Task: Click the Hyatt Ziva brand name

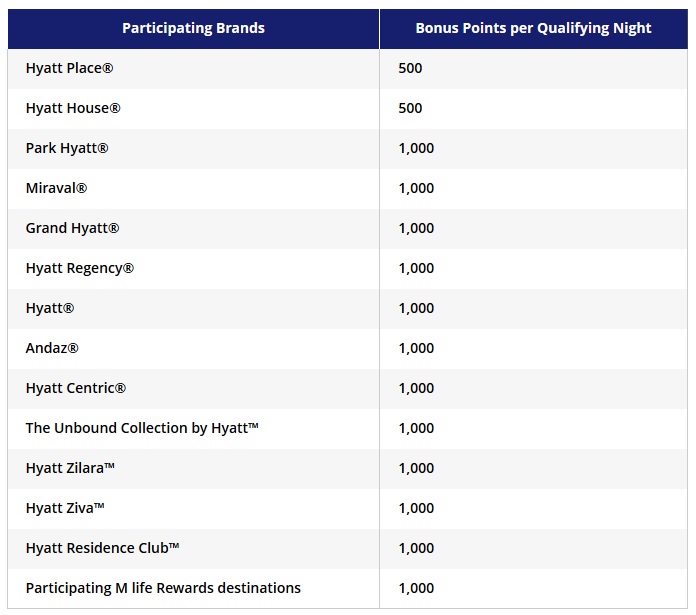Action: 65,508
